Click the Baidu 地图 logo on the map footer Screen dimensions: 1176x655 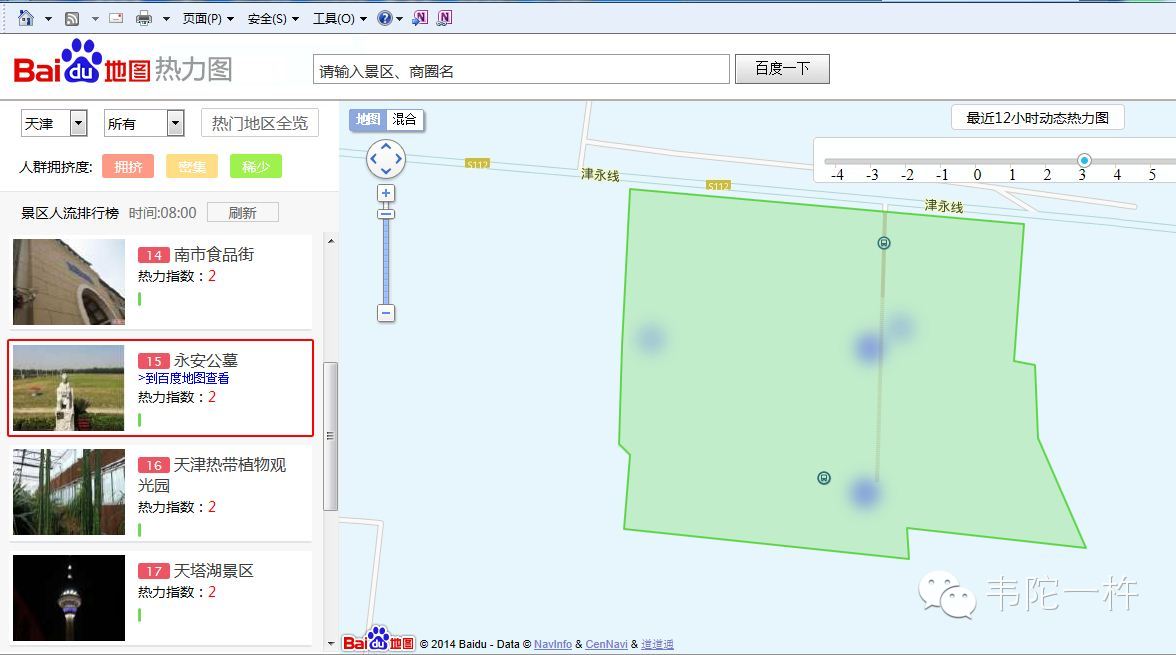coord(379,640)
